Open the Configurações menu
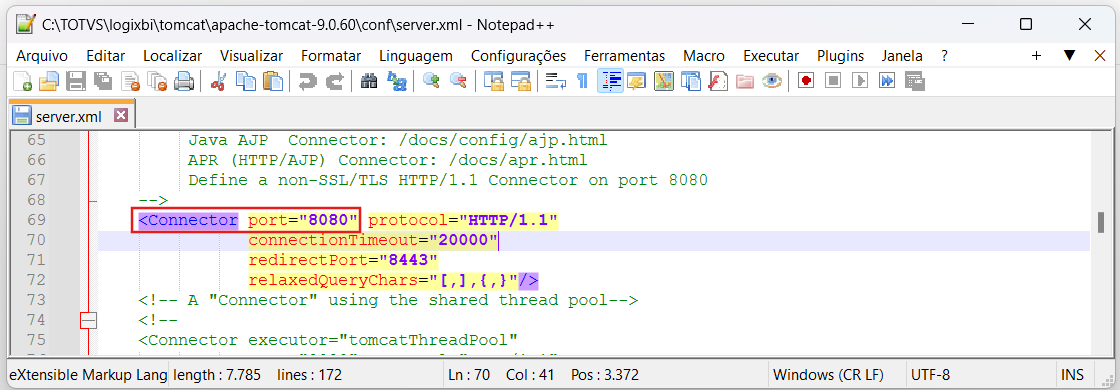Screen dimensions: 1120x390 [519, 56]
